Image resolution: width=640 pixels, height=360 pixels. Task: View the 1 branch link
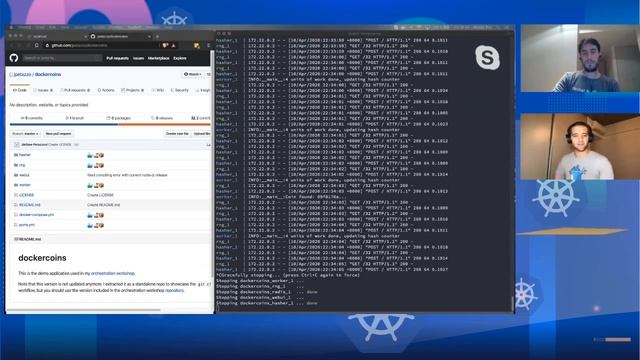point(75,118)
